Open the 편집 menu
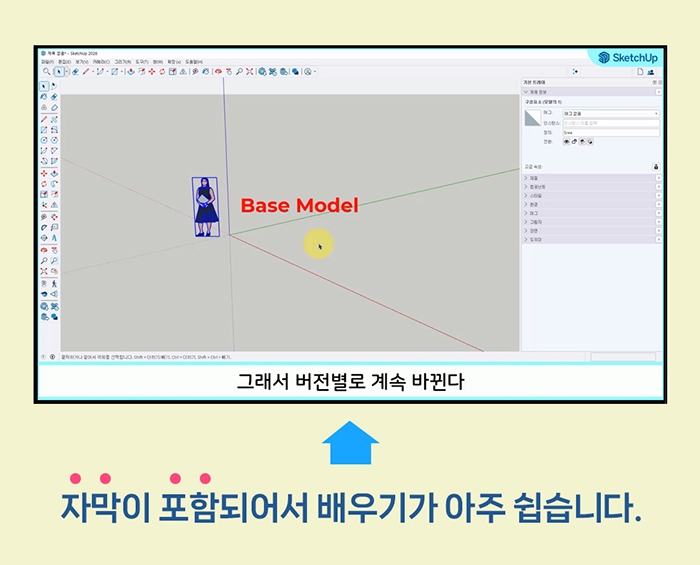The height and width of the screenshot is (565, 700). tap(65, 62)
